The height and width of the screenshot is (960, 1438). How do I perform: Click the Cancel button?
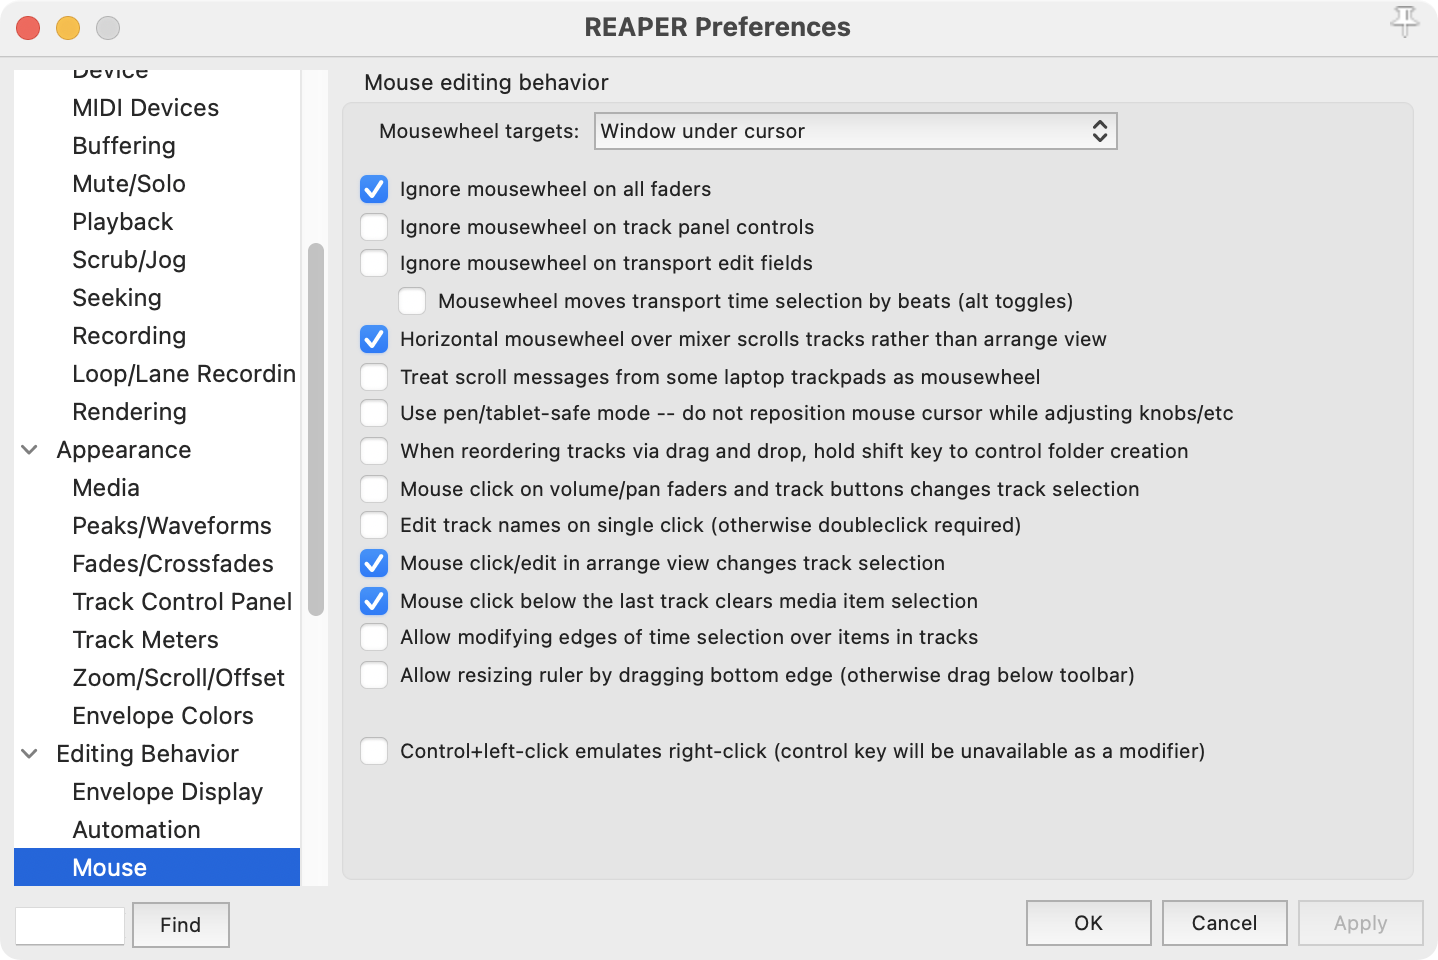point(1224,923)
